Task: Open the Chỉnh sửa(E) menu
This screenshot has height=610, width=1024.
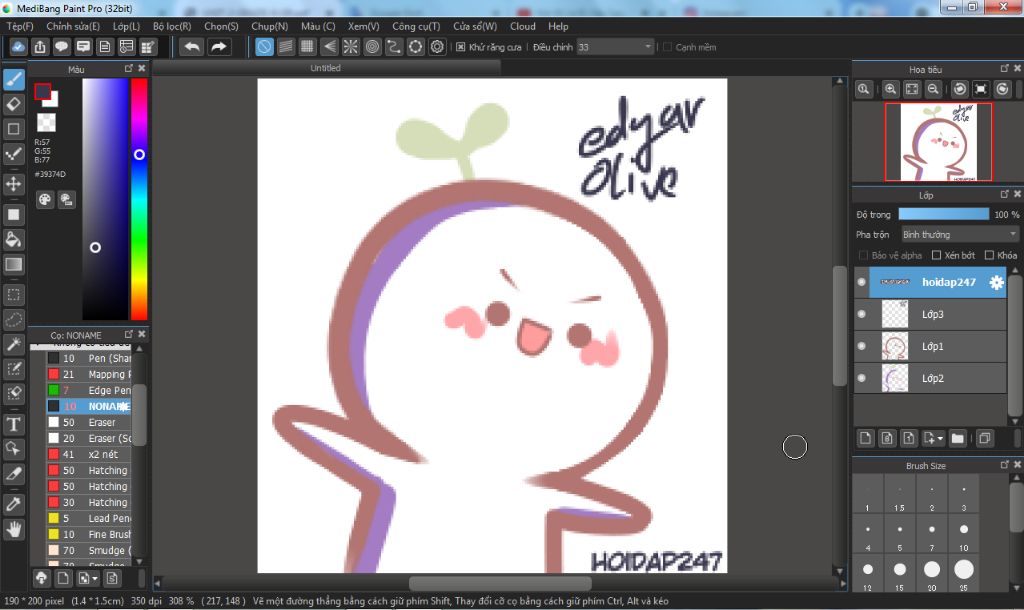Action: [x=73, y=26]
